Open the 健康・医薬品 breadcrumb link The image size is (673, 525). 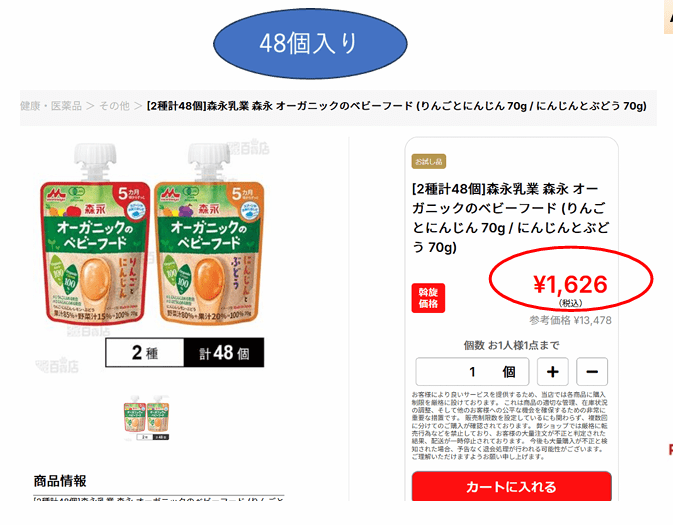51,106
